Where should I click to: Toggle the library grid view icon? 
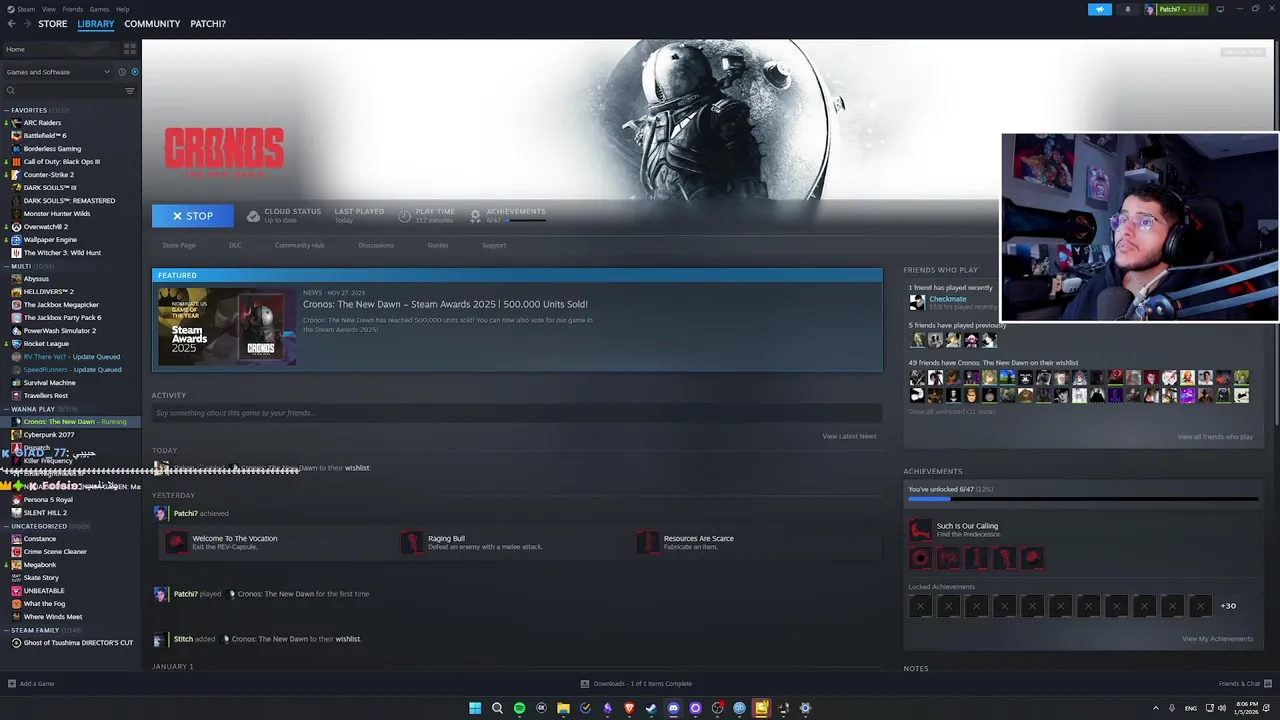[x=130, y=49]
